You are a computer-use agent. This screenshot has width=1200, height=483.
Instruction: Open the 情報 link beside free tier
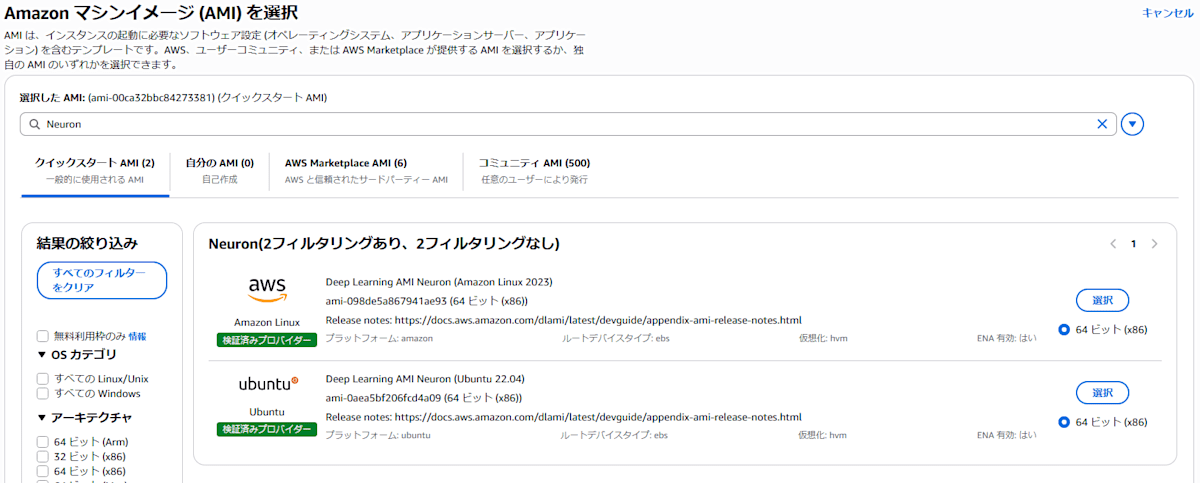pyautogui.click(x=137, y=336)
